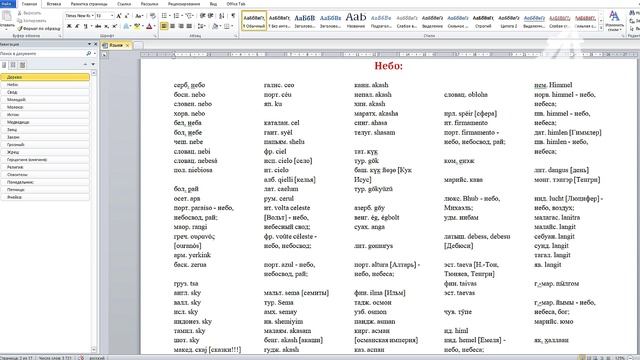Toggle Superscript formatting
Screen dimensions: 640x360
(114, 26)
